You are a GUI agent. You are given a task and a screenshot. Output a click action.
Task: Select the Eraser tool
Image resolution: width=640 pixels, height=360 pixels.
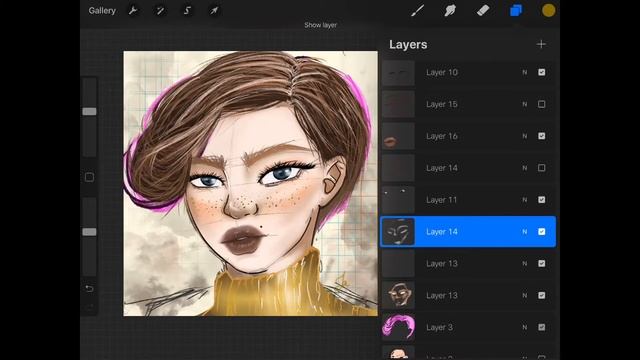tap(483, 11)
